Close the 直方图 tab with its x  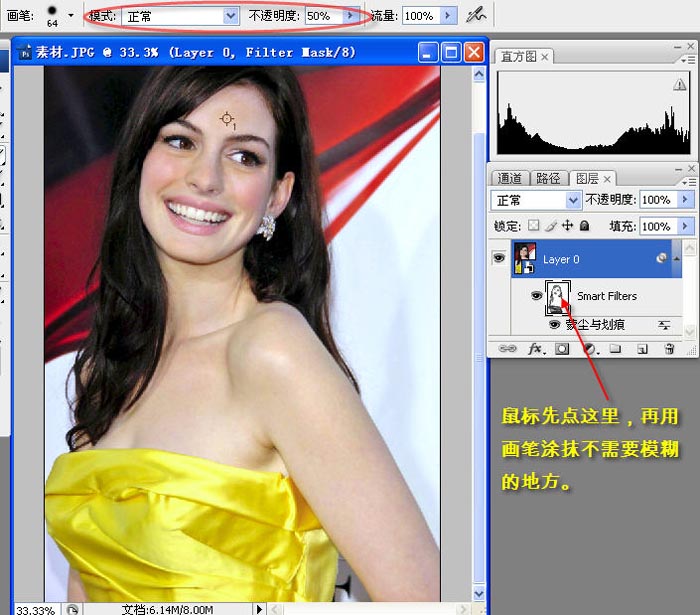[x=545, y=57]
